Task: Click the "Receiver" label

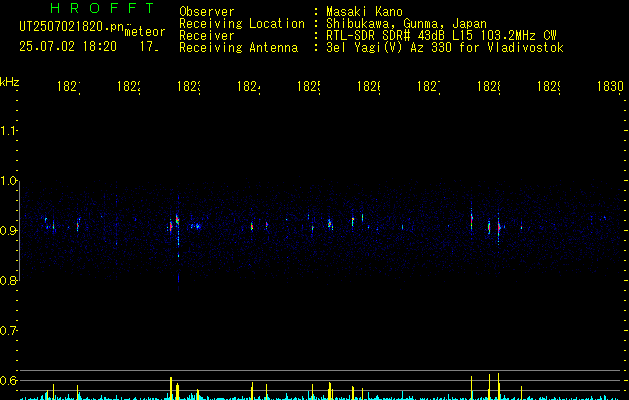Action: tap(207, 36)
